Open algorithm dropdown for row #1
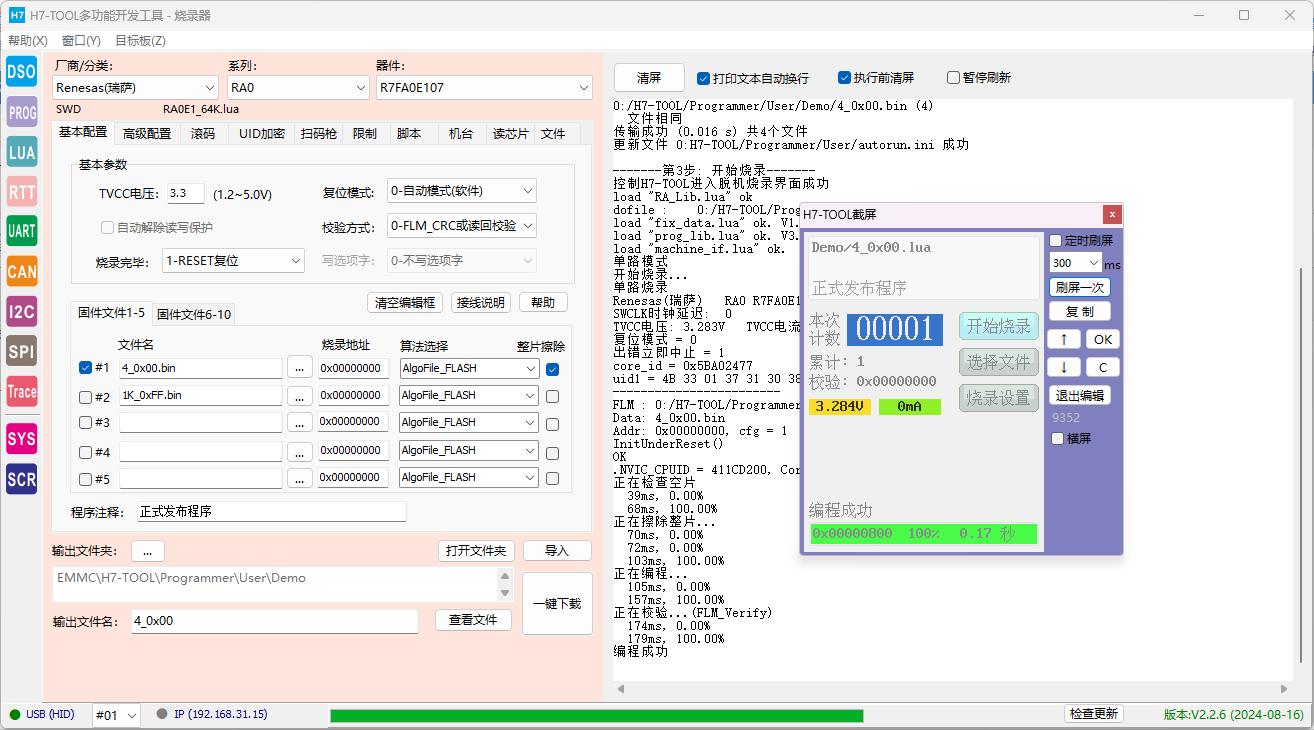Screen dimensions: 1314x730 (469, 368)
